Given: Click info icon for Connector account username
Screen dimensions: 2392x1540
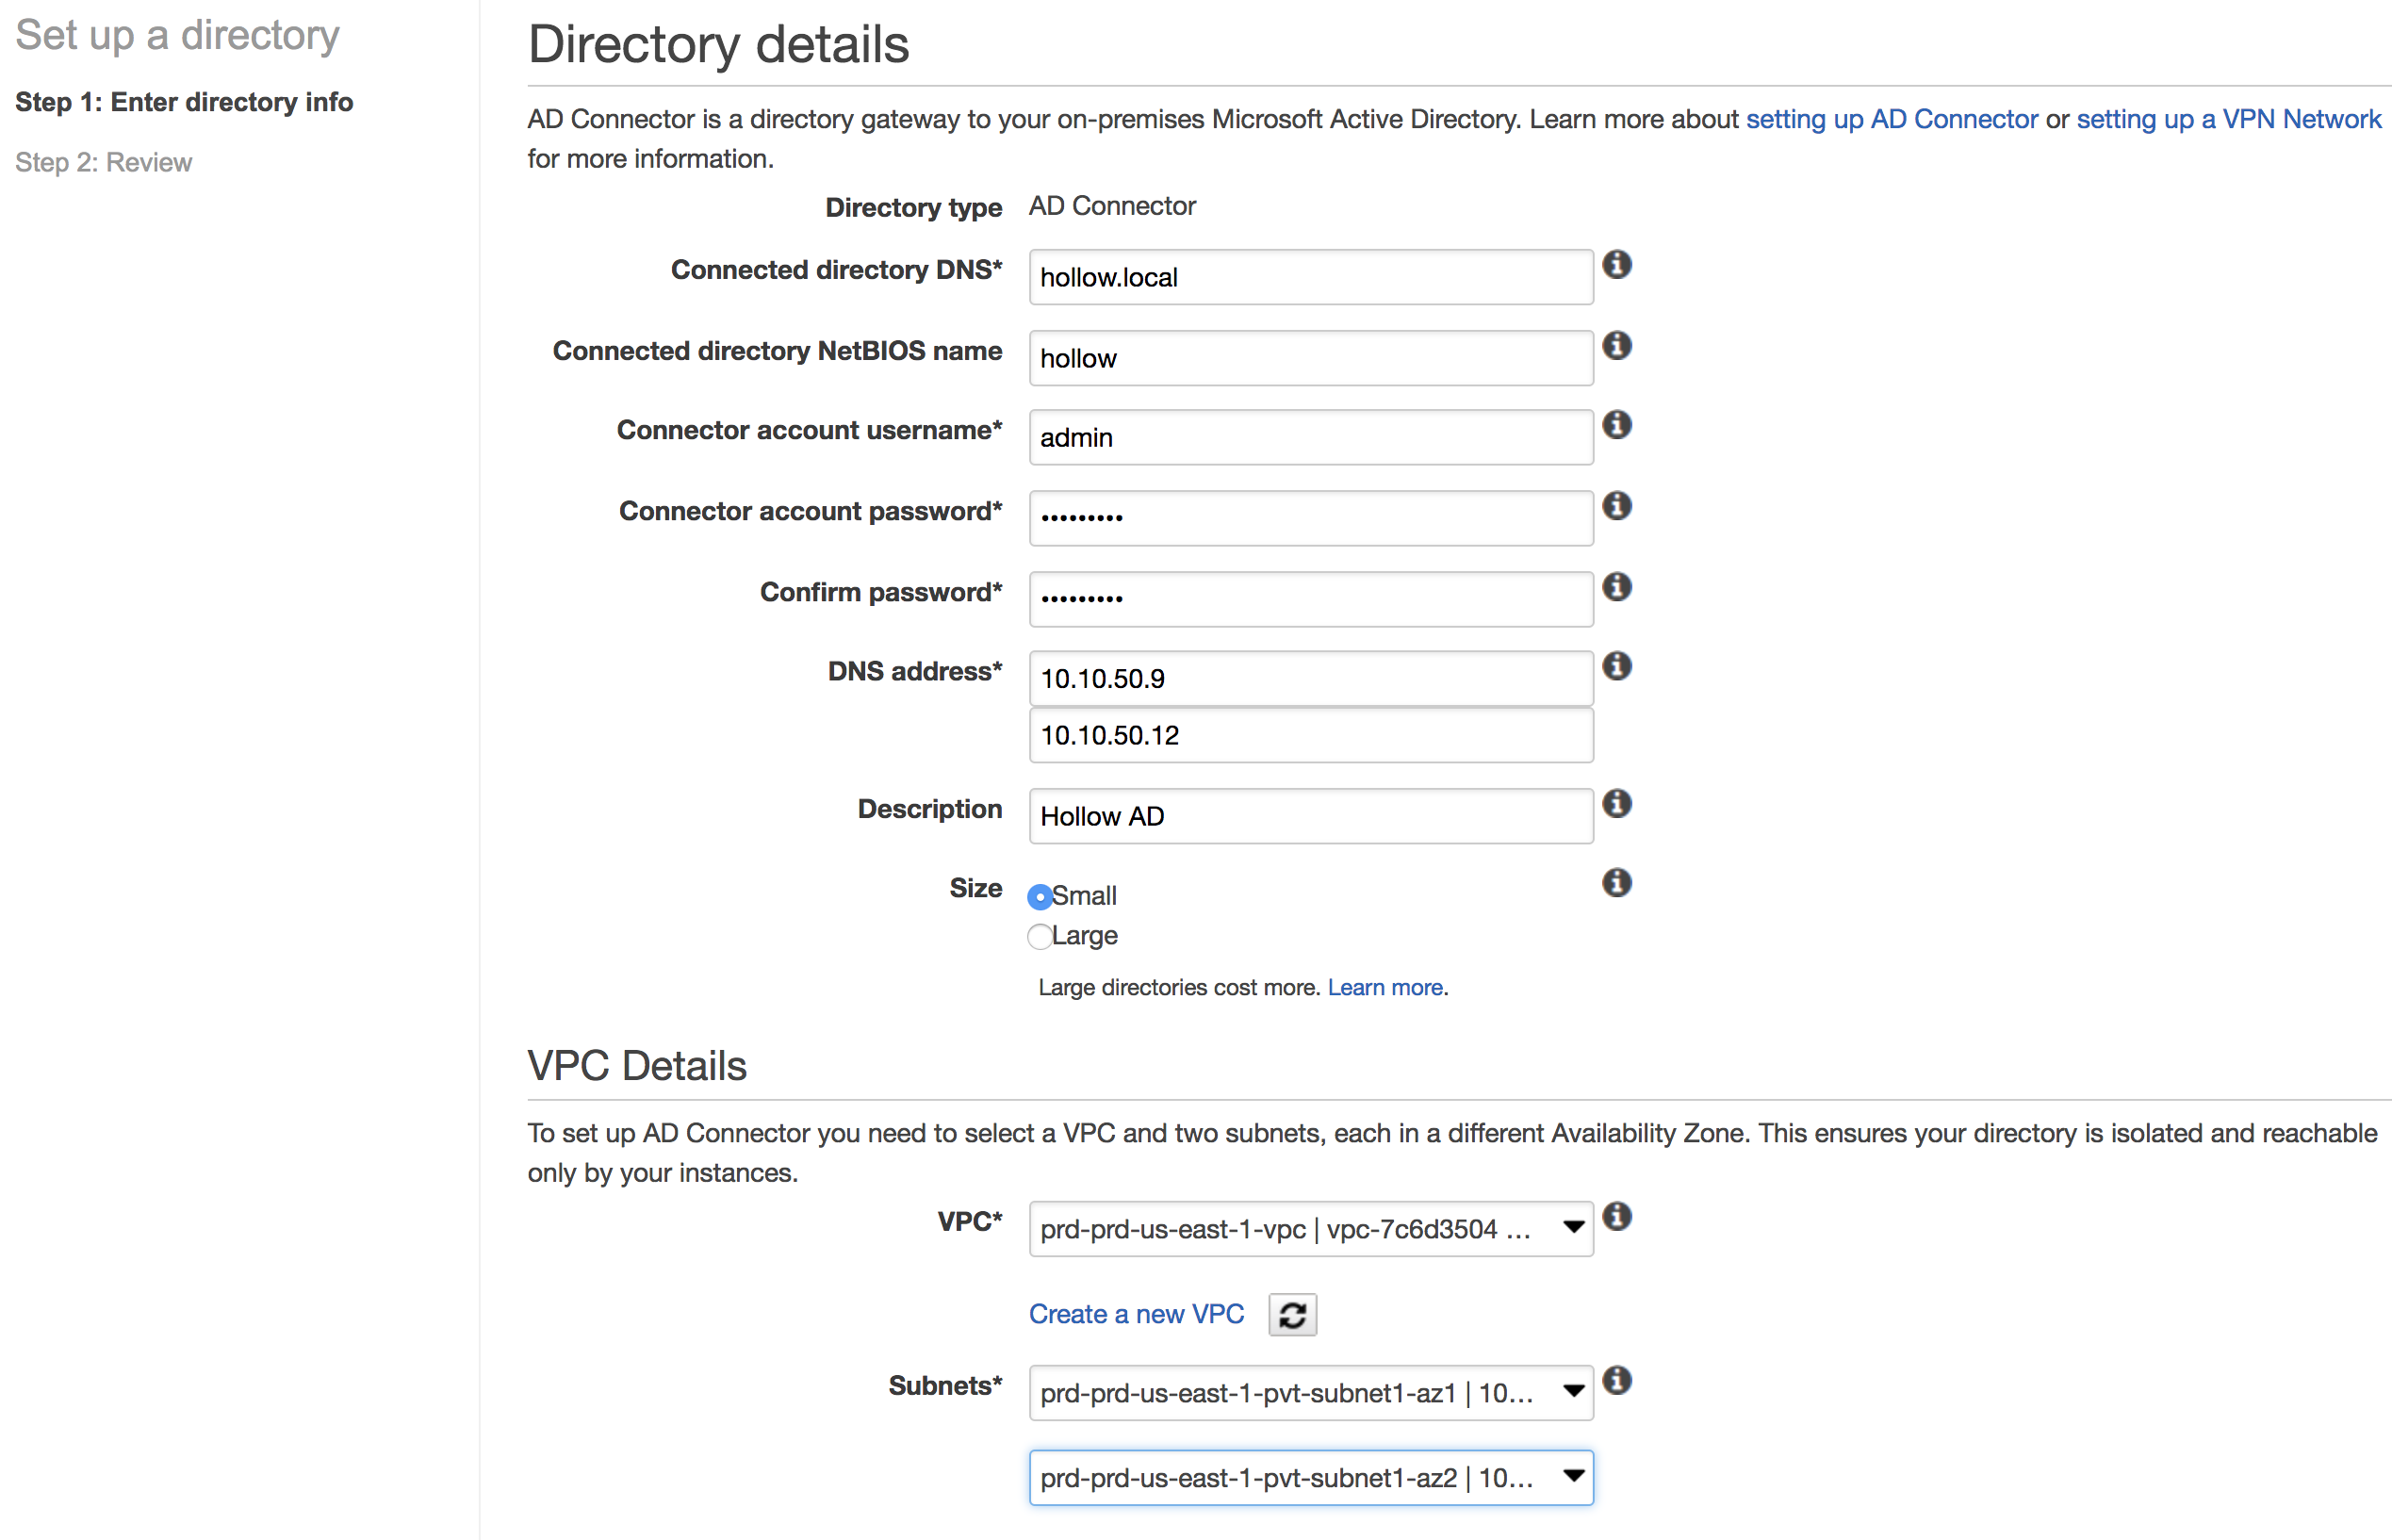Looking at the screenshot, I should [1616, 425].
